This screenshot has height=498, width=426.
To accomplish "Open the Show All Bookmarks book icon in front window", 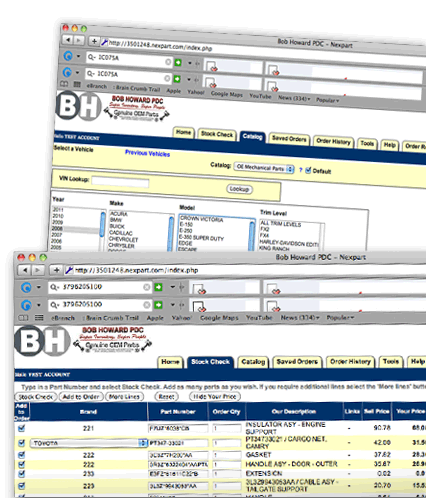I will pos(23,318).
